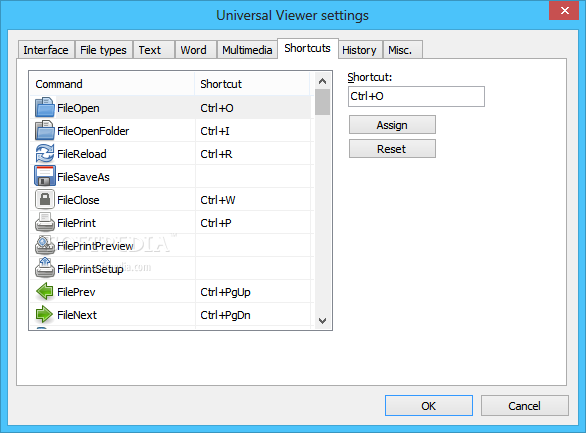
Task: Cancel the settings dialog
Action: pyautogui.click(x=524, y=406)
